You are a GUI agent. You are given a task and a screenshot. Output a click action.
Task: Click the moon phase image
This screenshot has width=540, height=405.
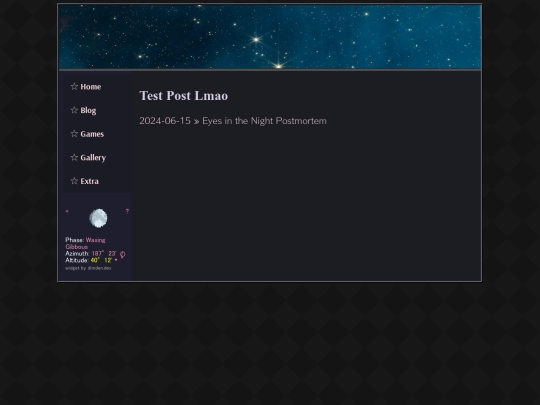click(98, 218)
